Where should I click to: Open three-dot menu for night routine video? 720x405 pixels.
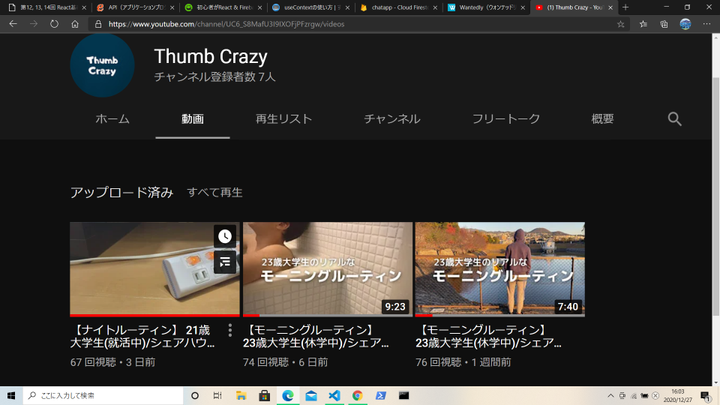(x=230, y=330)
